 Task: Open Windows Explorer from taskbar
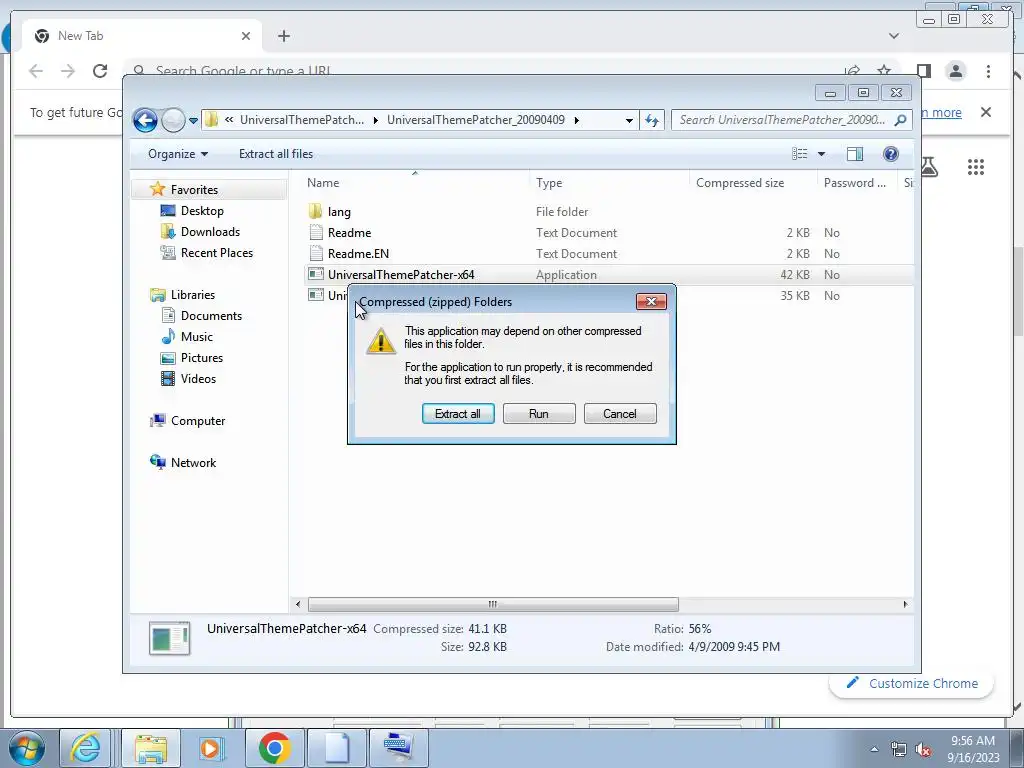pyautogui.click(x=151, y=748)
